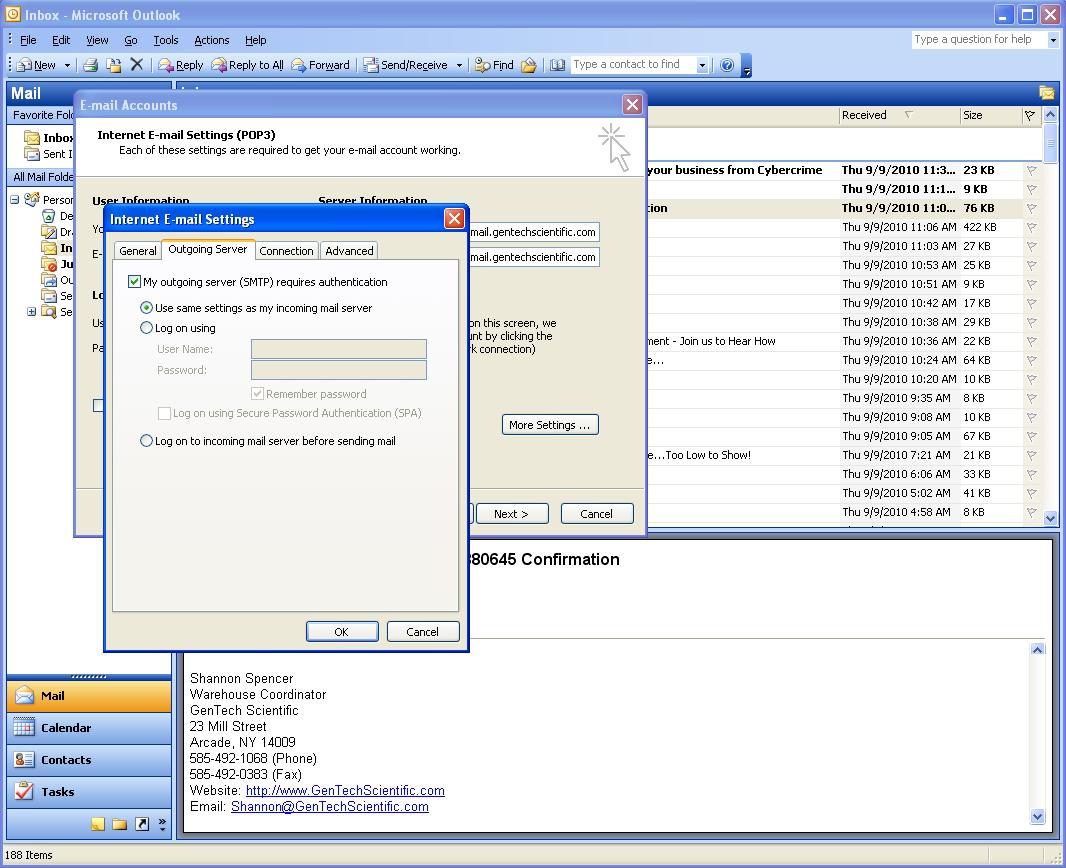
Task: Click the flag on the 422 KB message
Action: pos(1031,227)
